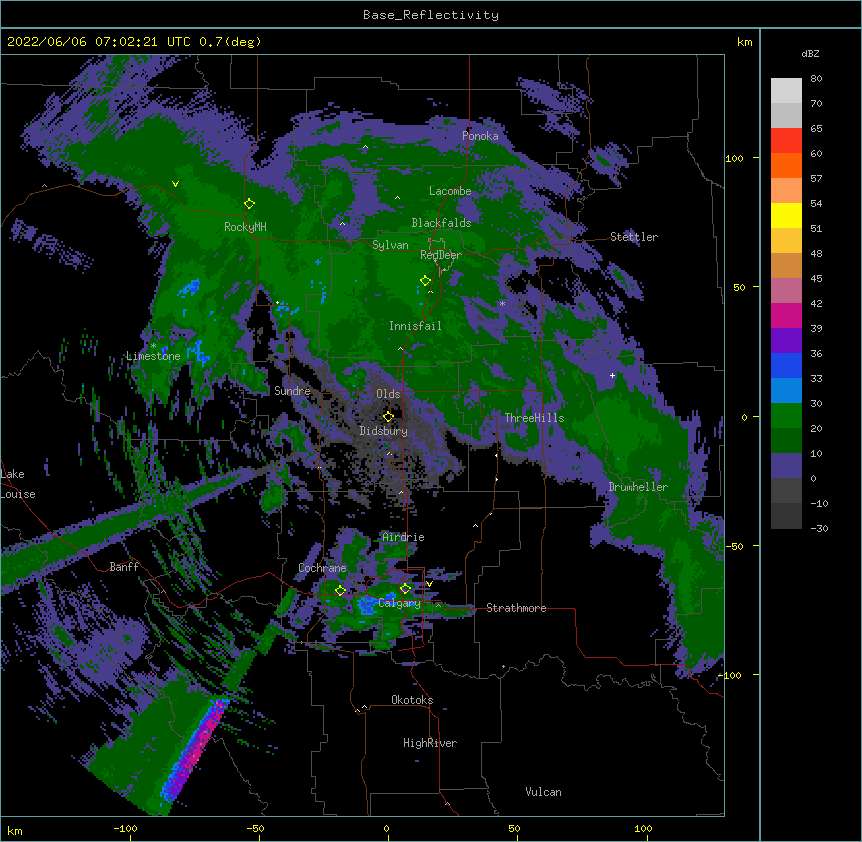This screenshot has width=862, height=842.
Task: Select the Ponoka city label
Action: click(480, 136)
